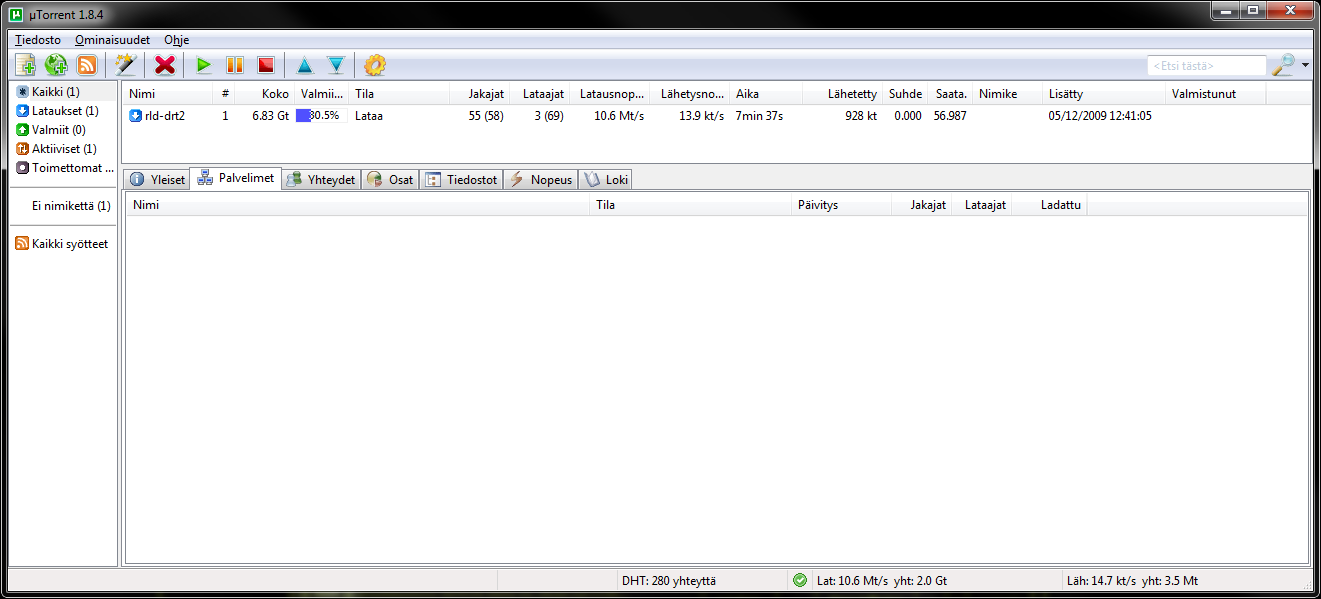This screenshot has height=599, width=1321.
Task: Open the Ominaisuudet menu
Action: pos(112,40)
